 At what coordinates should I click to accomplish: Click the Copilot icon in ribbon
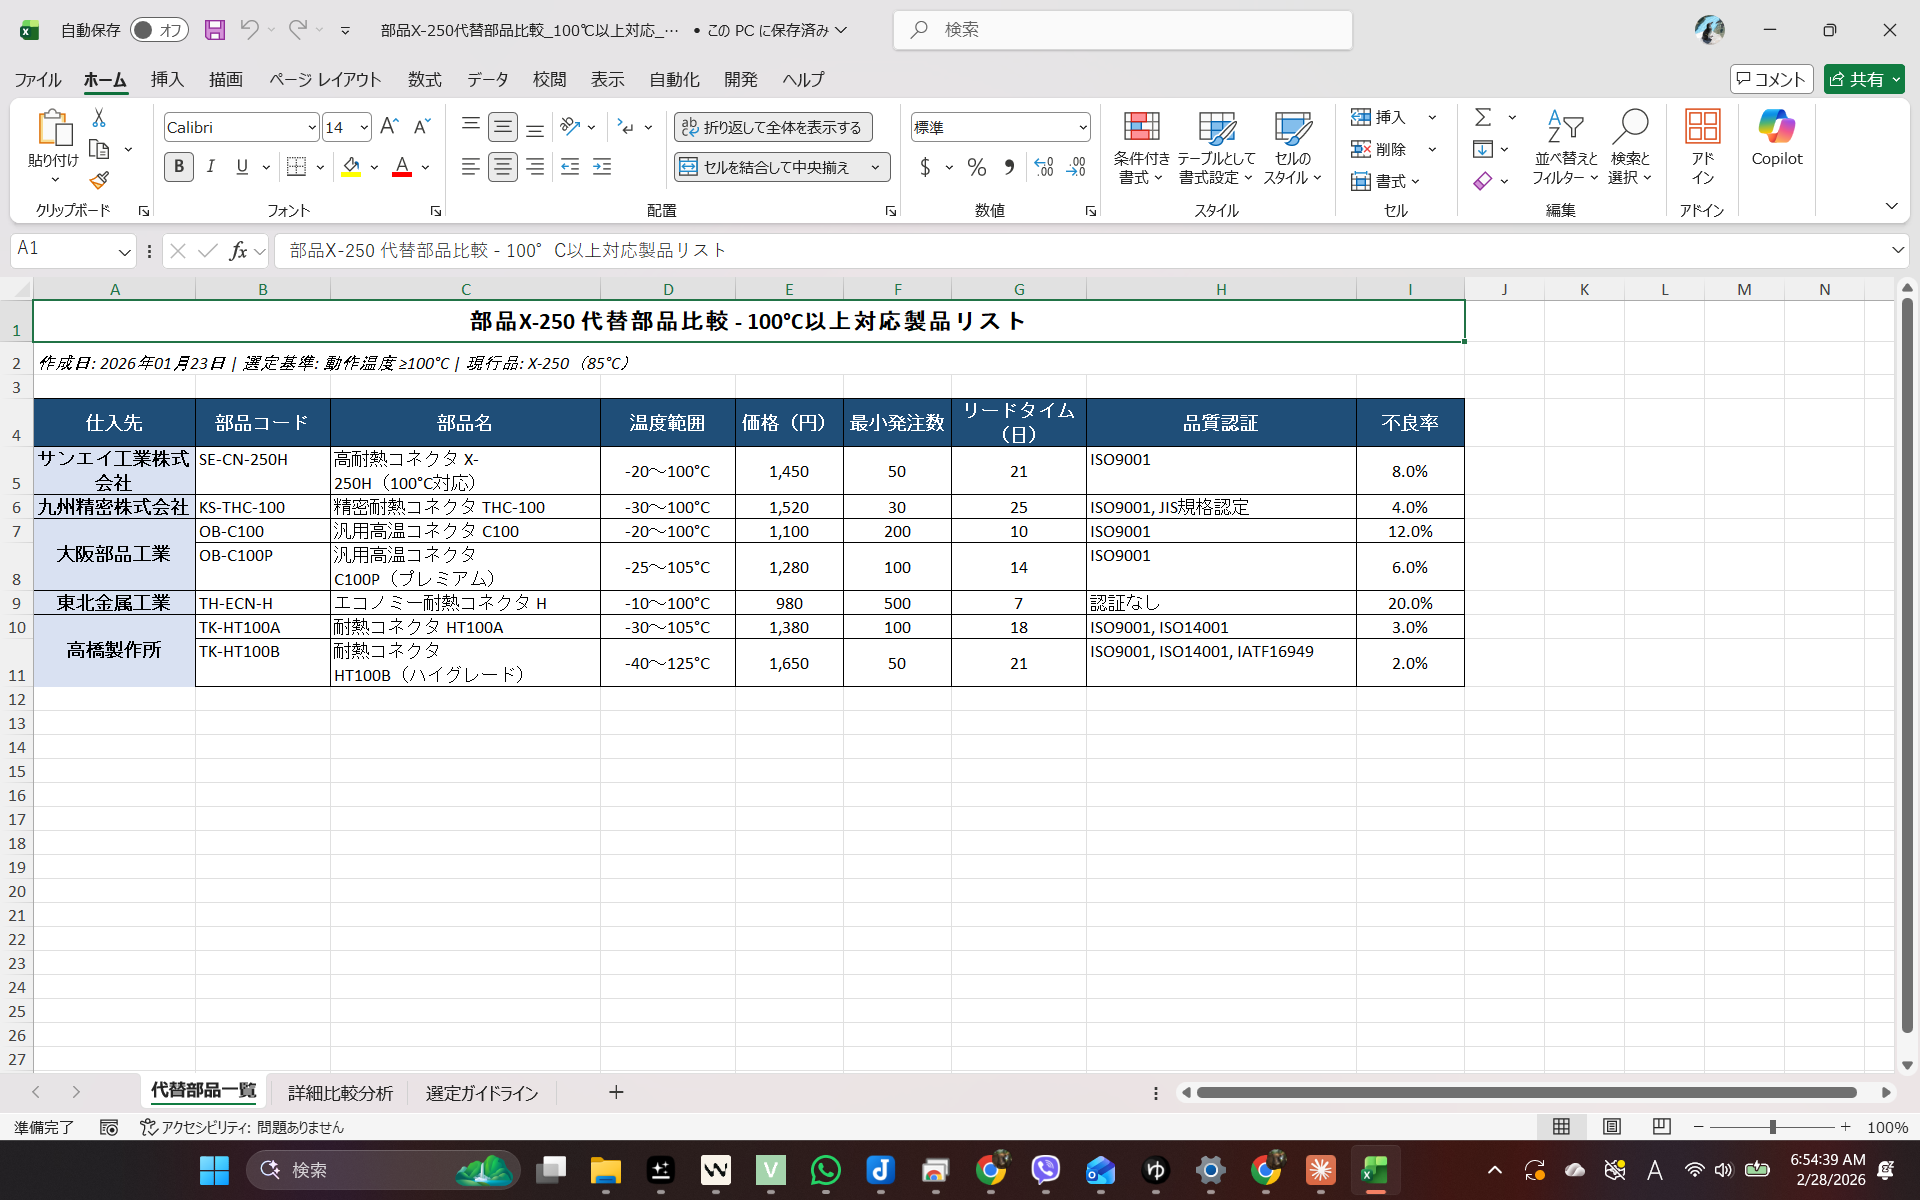click(1776, 138)
